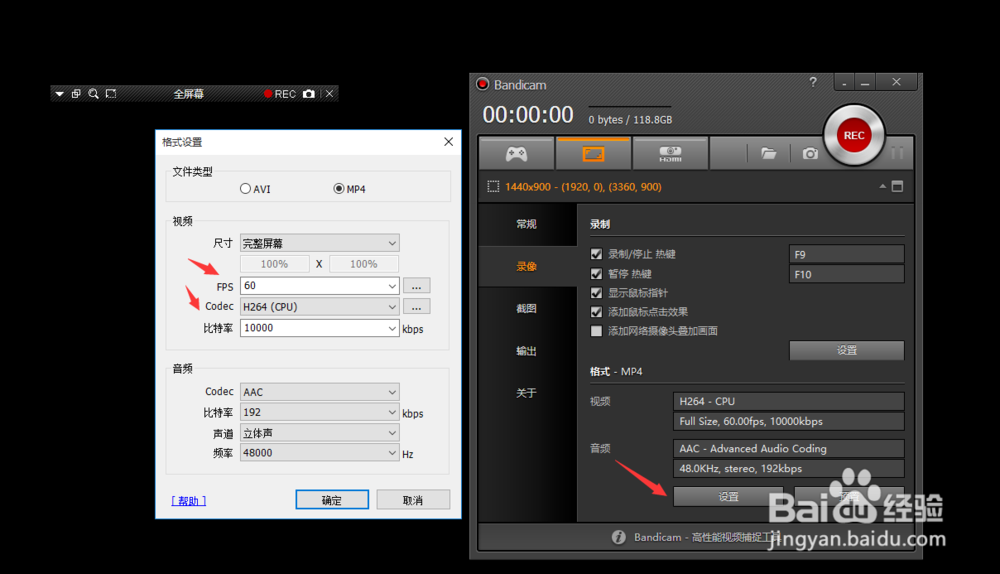Toggle the pause hotkey checkbox
The width and height of the screenshot is (1000, 574).
click(x=596, y=274)
